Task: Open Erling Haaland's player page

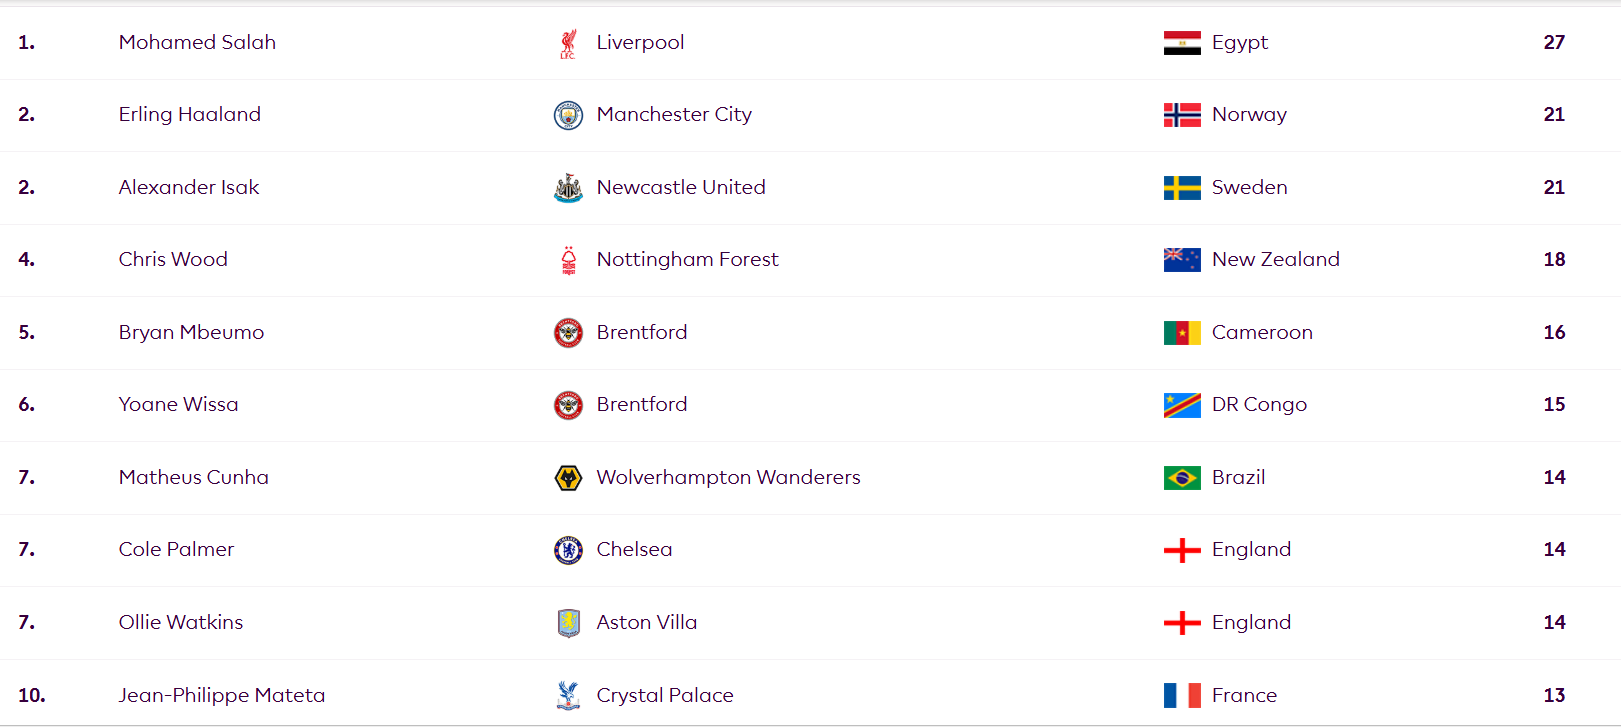Action: [189, 114]
